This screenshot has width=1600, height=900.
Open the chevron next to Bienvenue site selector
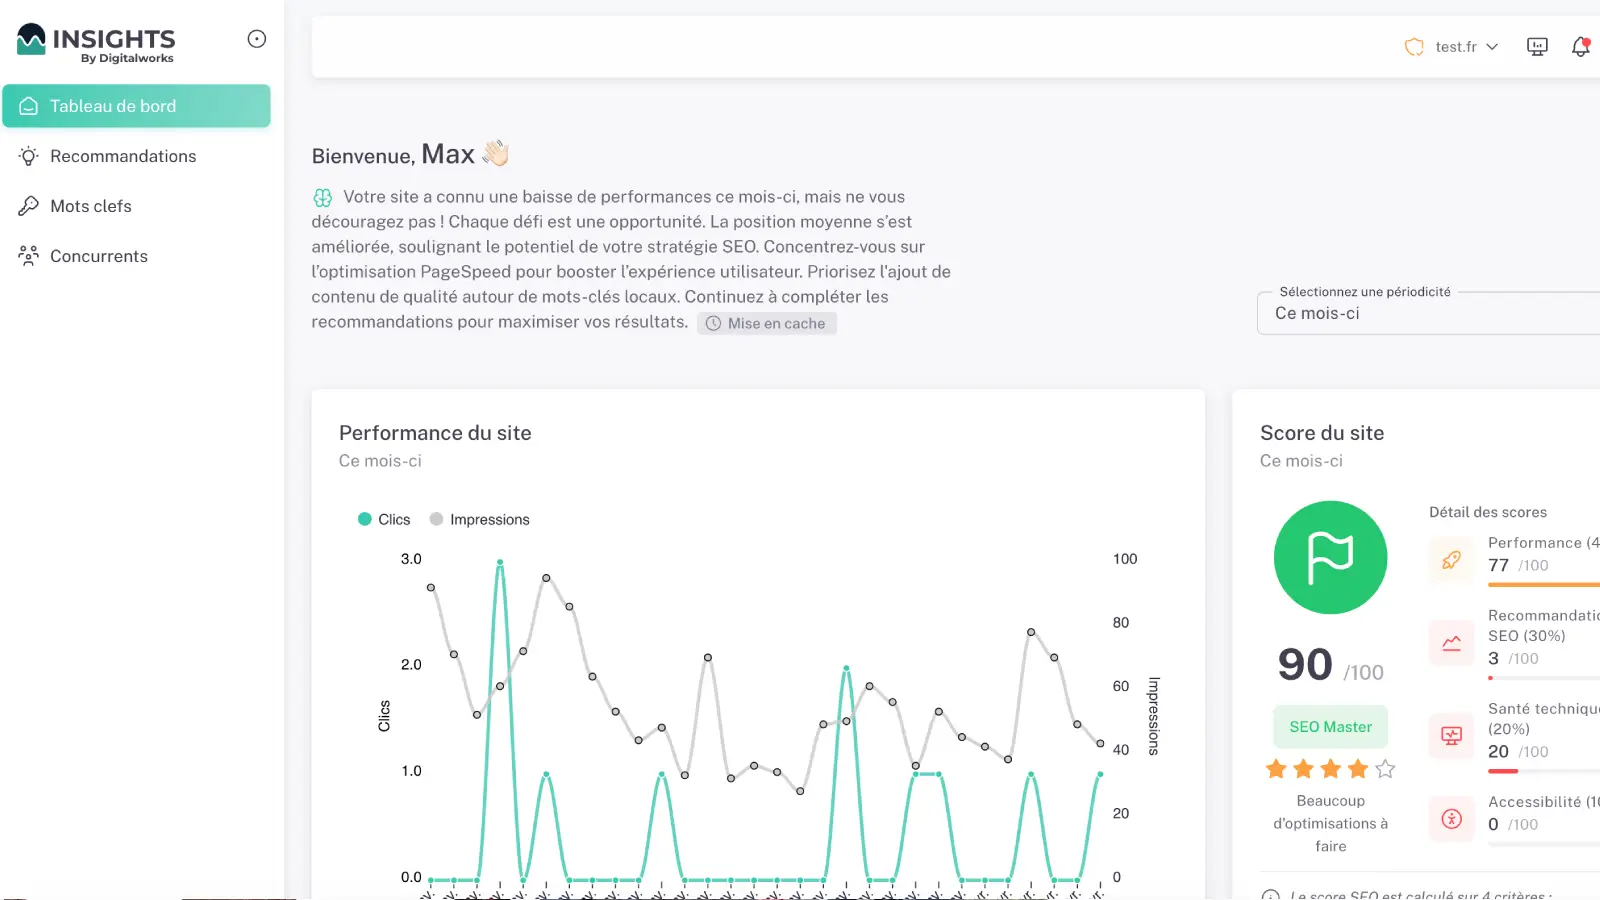[x=1493, y=46]
